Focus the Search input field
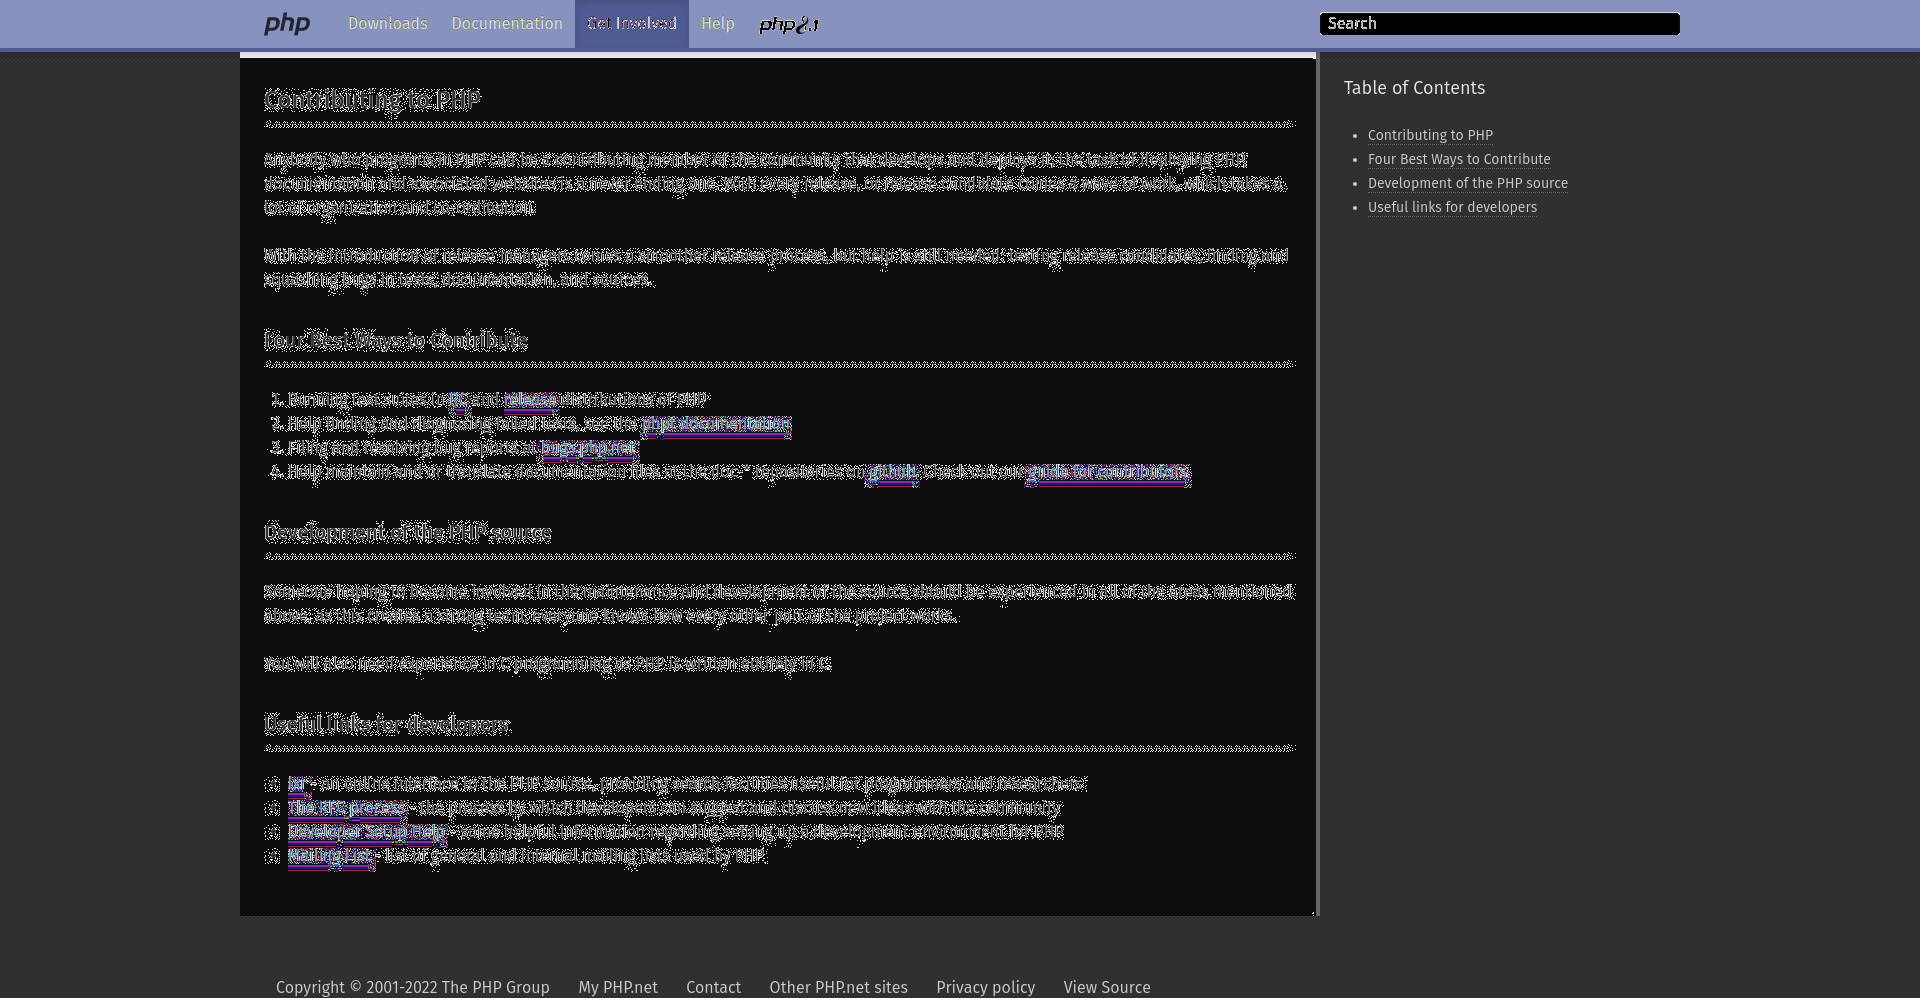The width and height of the screenshot is (1920, 998). [1500, 24]
